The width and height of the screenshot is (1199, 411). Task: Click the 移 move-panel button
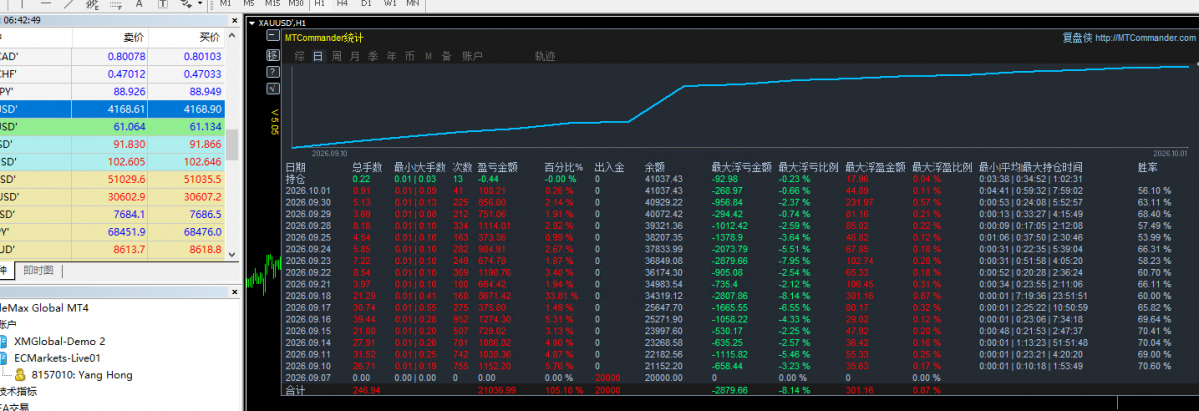tap(272, 55)
